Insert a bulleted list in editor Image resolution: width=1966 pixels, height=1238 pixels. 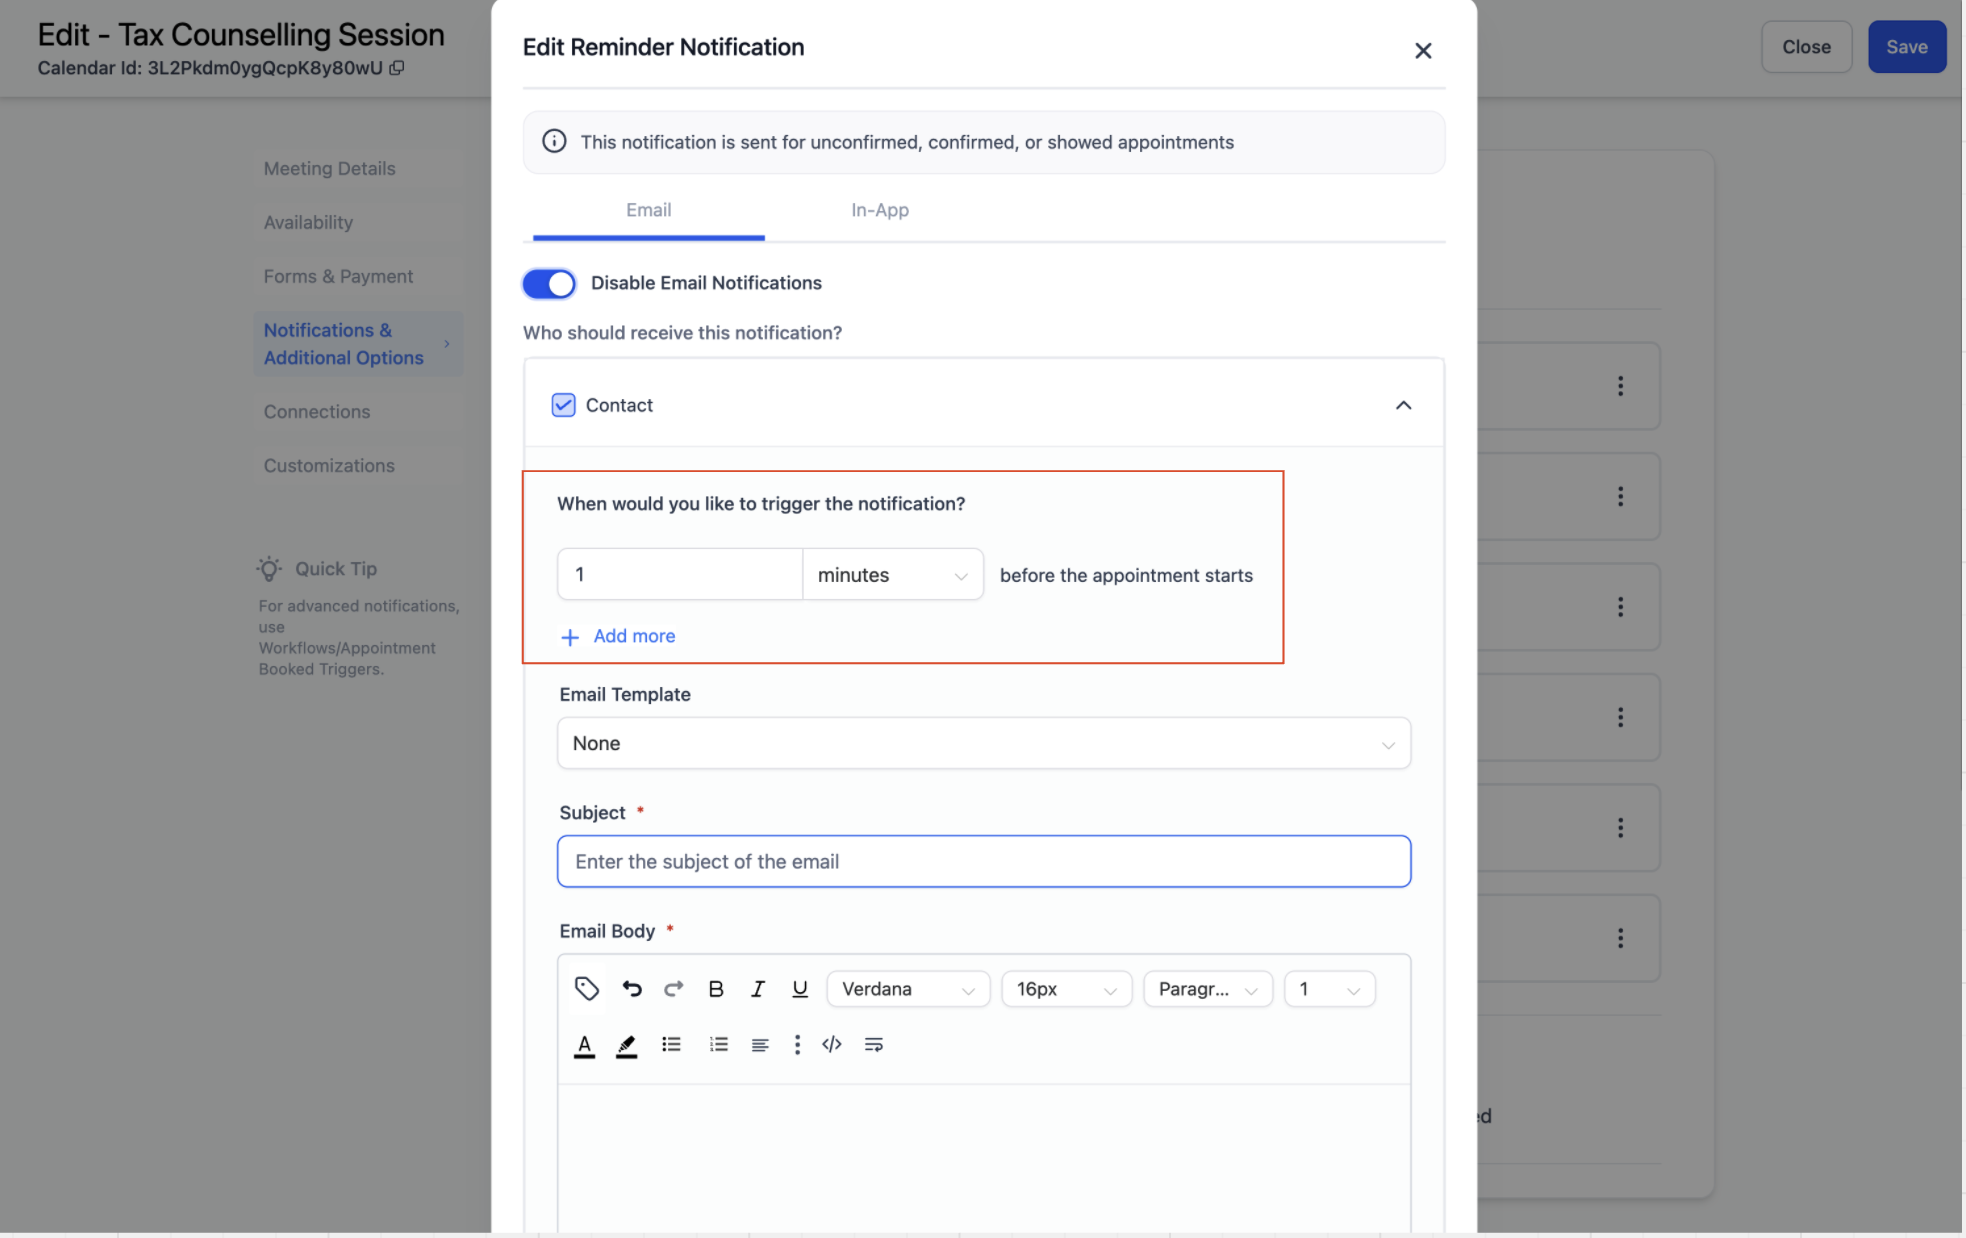pos(671,1045)
